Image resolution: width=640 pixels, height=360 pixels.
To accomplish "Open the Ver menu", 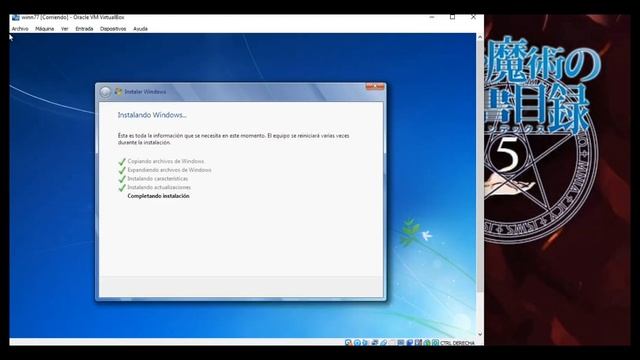I will click(64, 29).
